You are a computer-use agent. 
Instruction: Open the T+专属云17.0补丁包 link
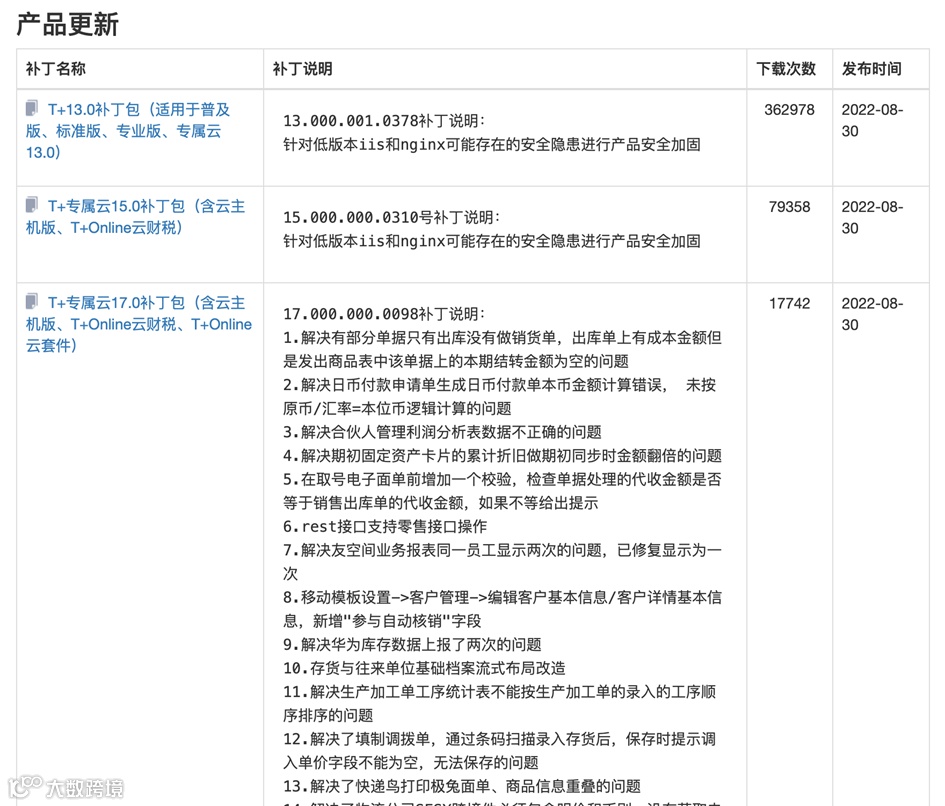point(139,324)
